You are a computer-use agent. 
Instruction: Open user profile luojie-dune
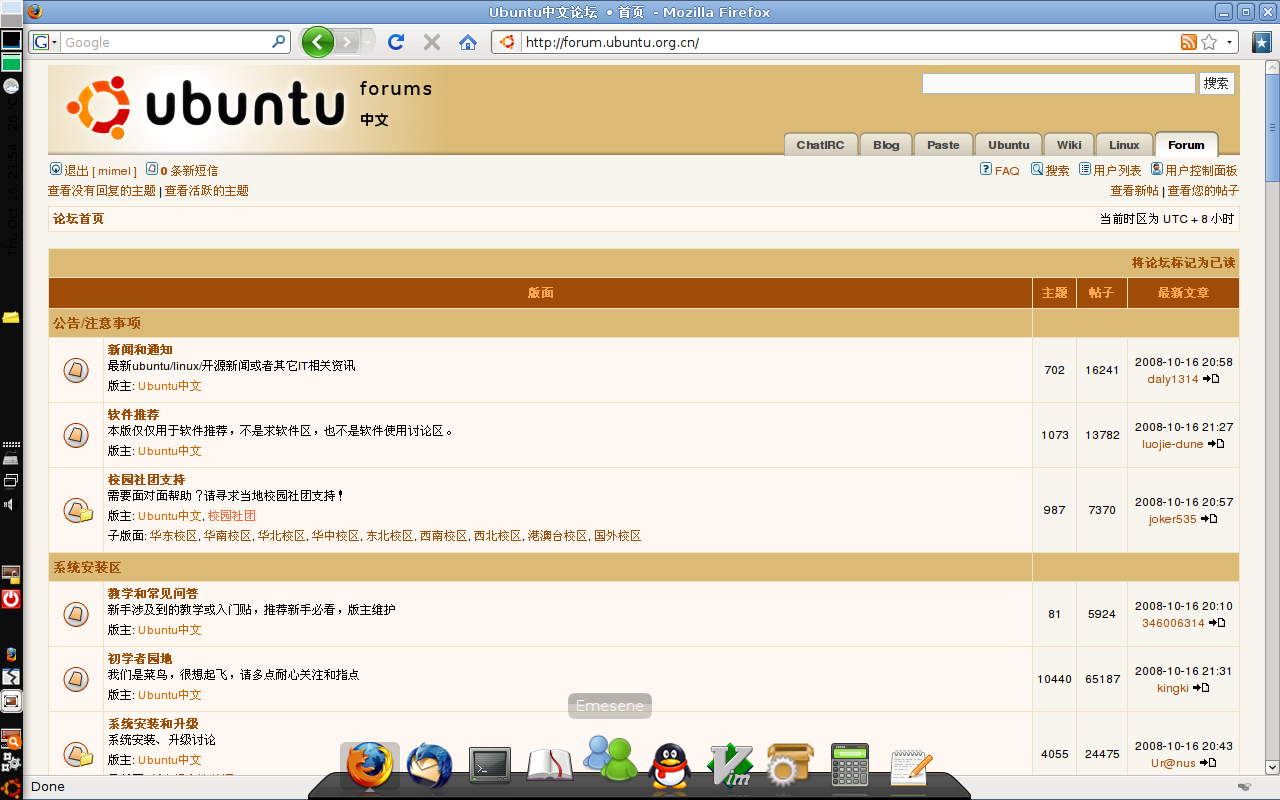1173,444
